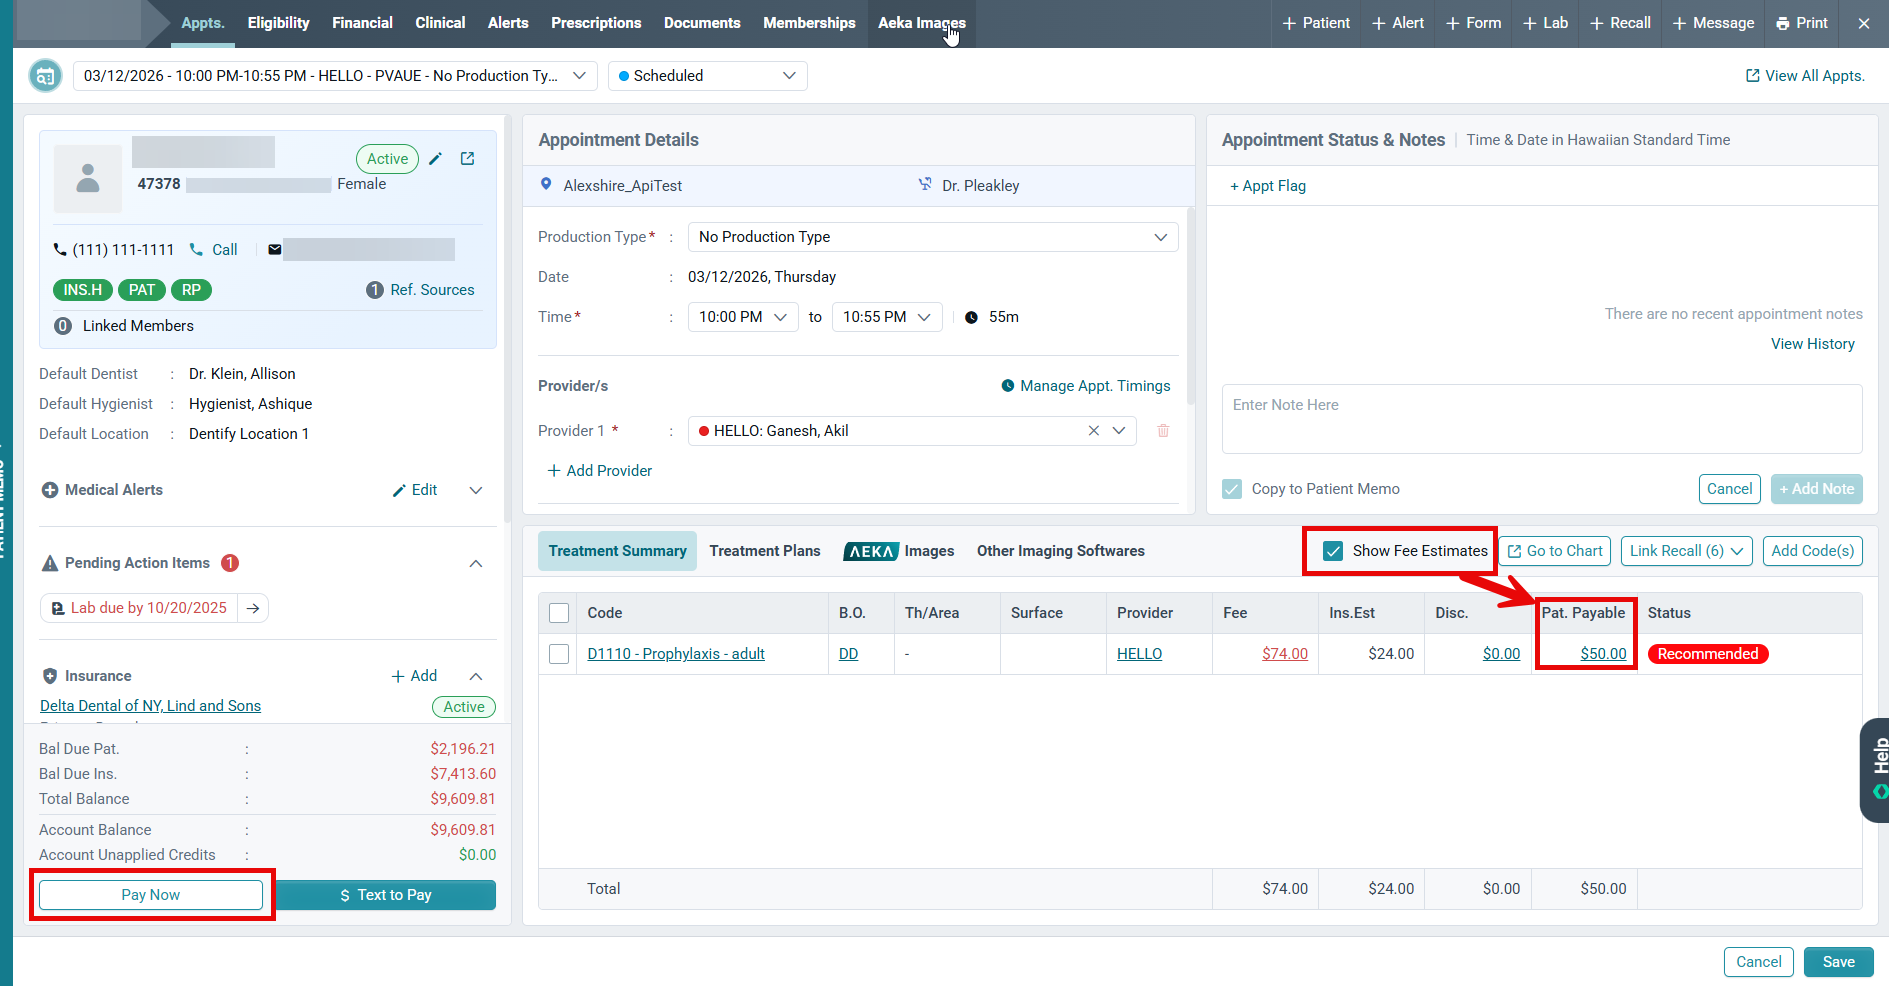Switch to the Clinical tab
This screenshot has height=986, width=1889.
[440, 23]
